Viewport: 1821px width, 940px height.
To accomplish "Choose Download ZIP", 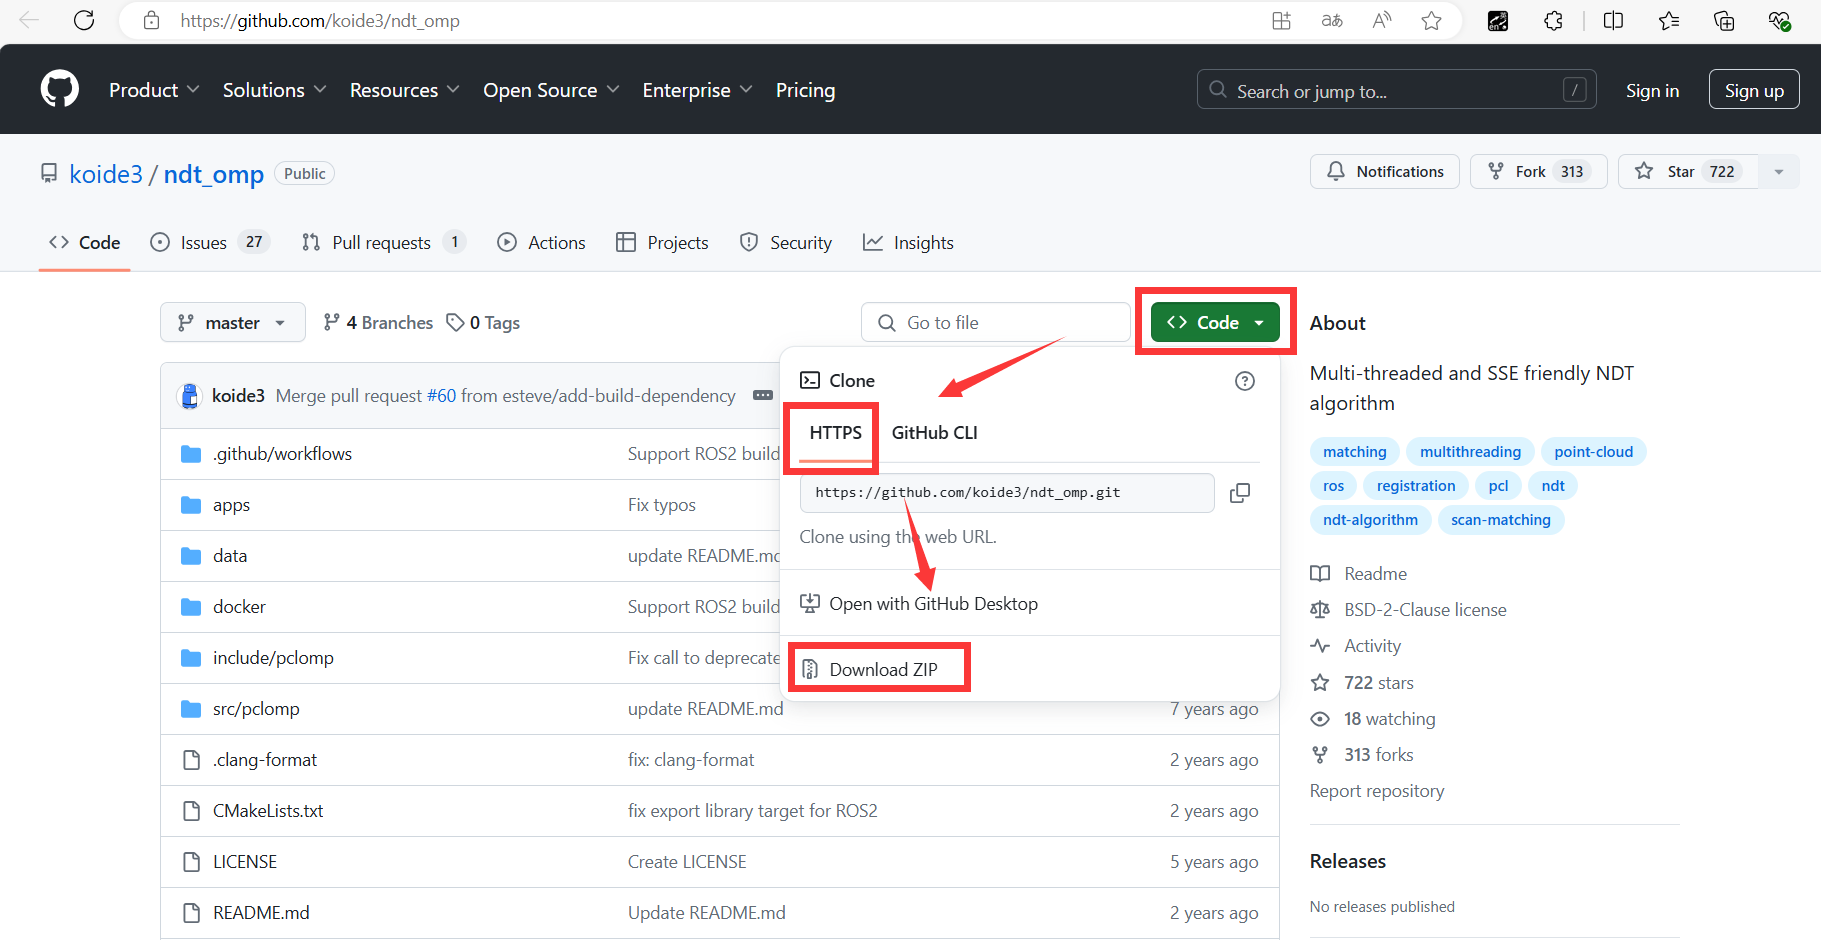I will pos(869,669).
